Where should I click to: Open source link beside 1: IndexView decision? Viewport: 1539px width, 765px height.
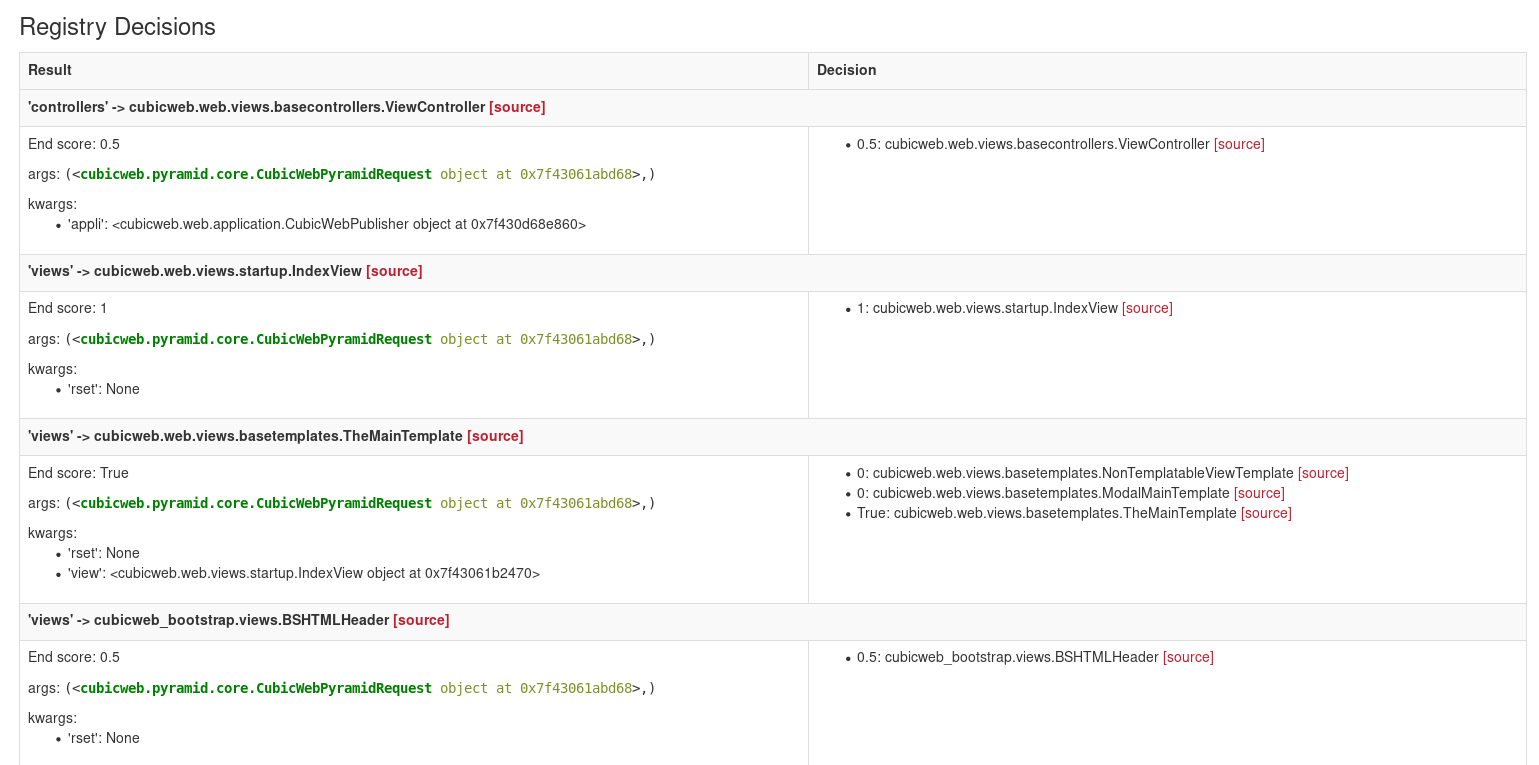1147,308
